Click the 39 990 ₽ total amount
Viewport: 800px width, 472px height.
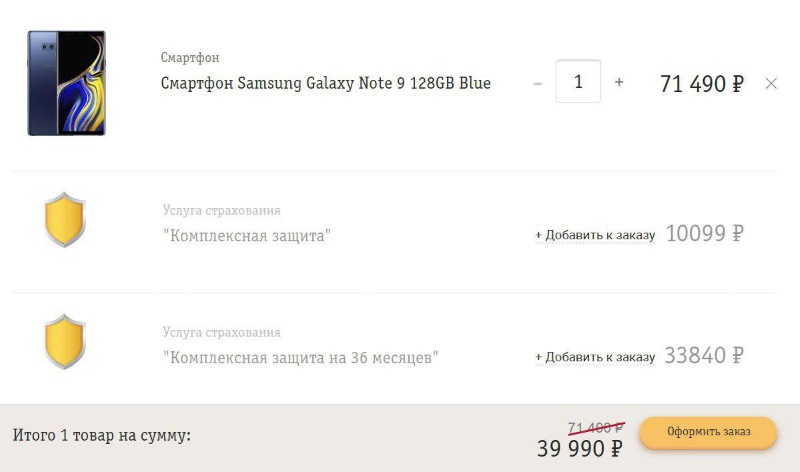[x=580, y=449]
